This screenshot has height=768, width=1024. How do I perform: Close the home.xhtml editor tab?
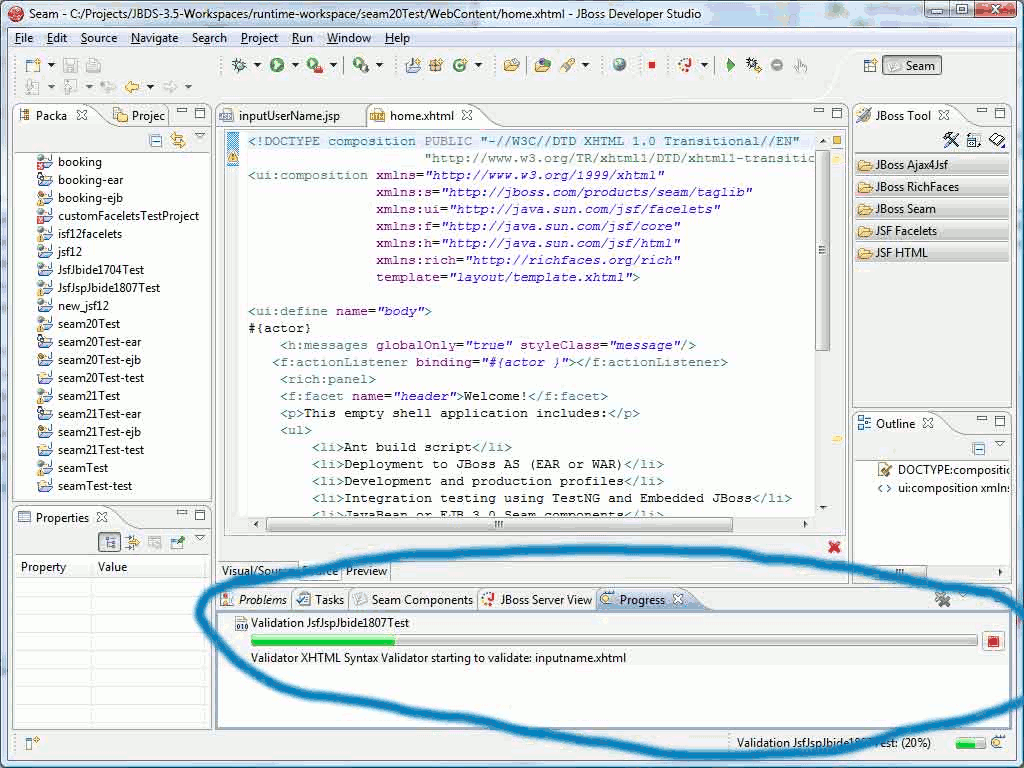coord(467,115)
